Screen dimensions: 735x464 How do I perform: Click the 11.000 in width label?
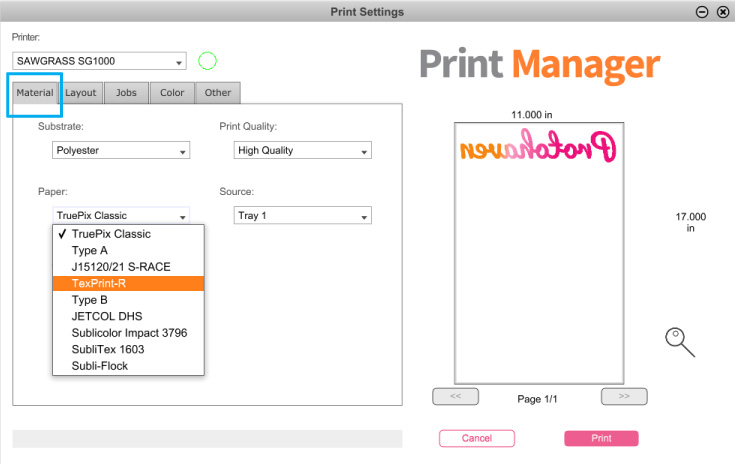(x=532, y=115)
